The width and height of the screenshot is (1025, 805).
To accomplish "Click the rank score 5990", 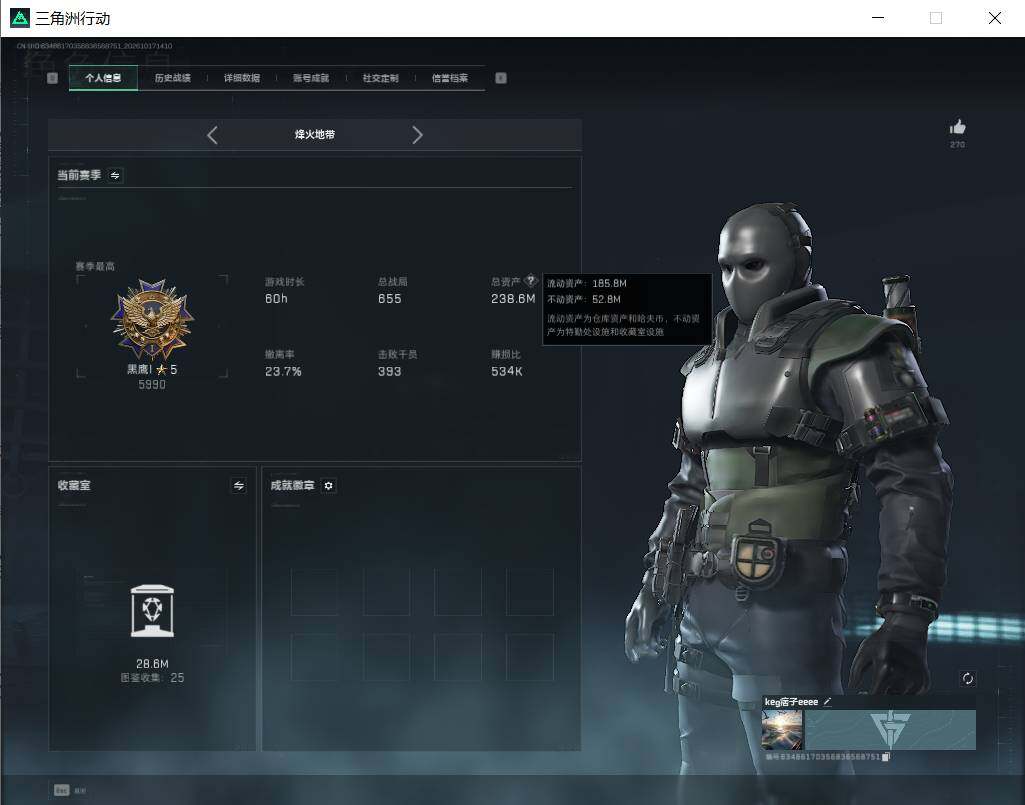I will [152, 385].
